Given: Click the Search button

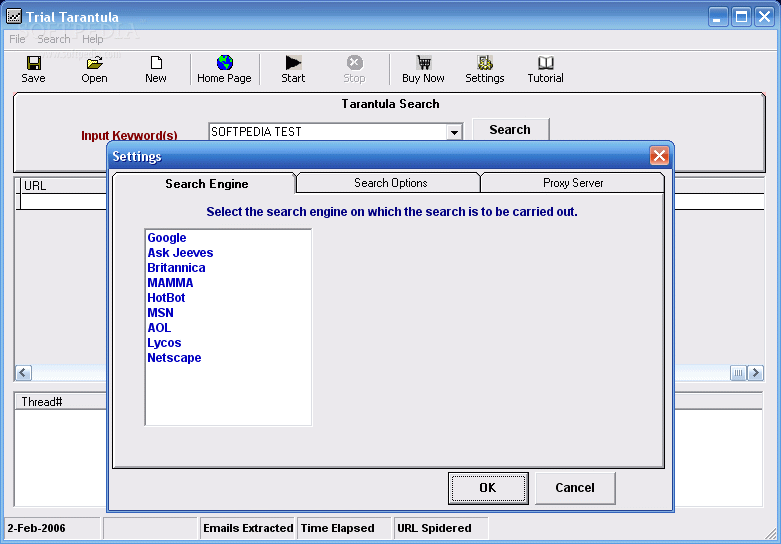Looking at the screenshot, I should click(x=511, y=130).
